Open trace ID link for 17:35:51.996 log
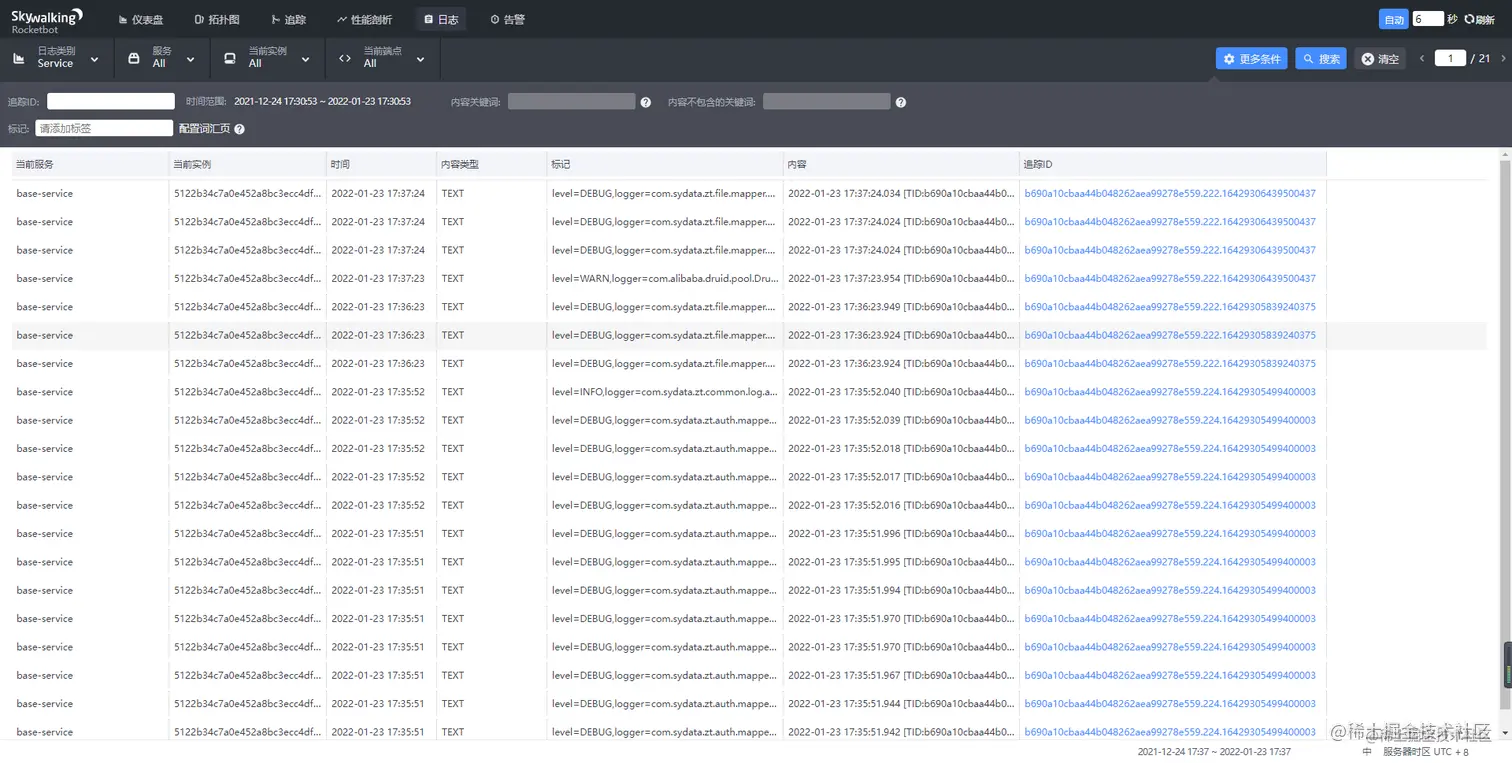The width and height of the screenshot is (1512, 763). tap(1170, 534)
